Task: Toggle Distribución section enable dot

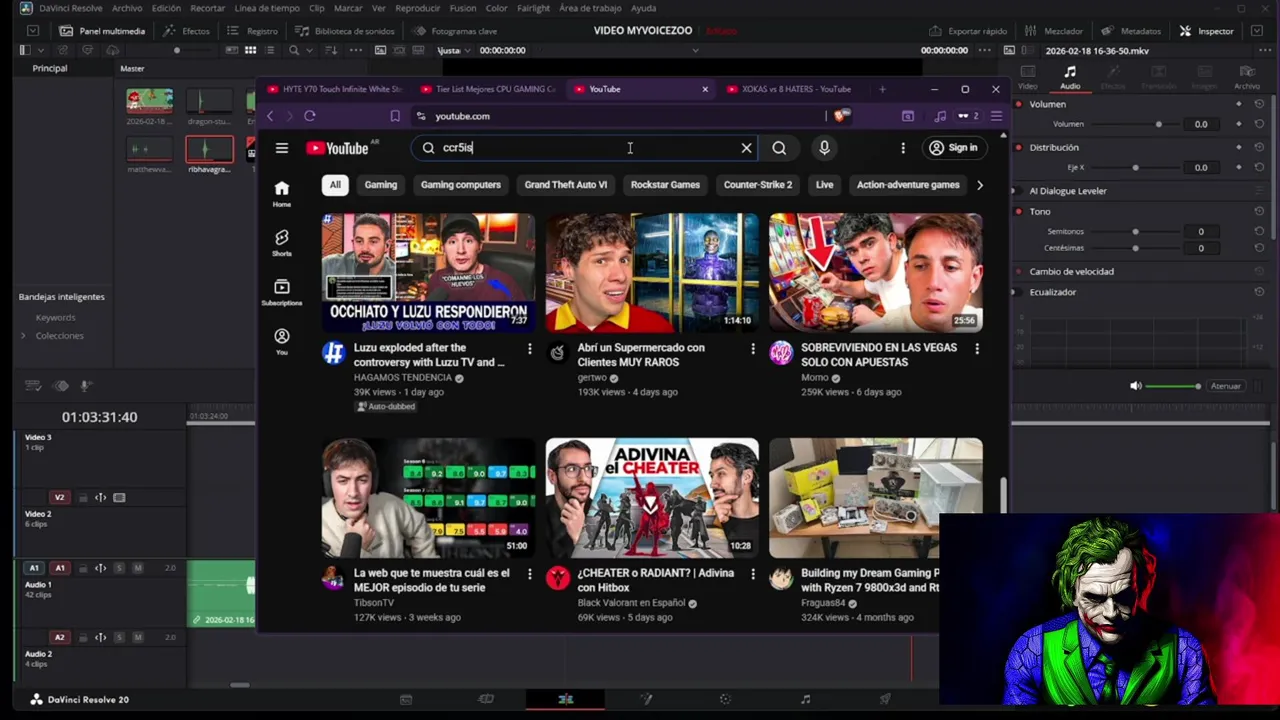Action: [x=1018, y=147]
